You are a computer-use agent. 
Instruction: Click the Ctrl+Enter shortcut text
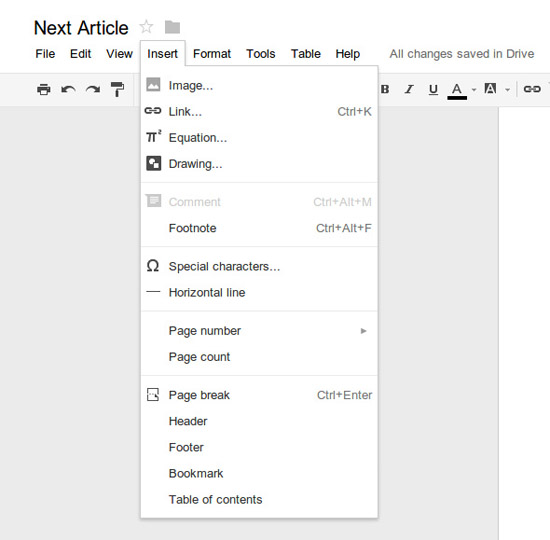344,395
